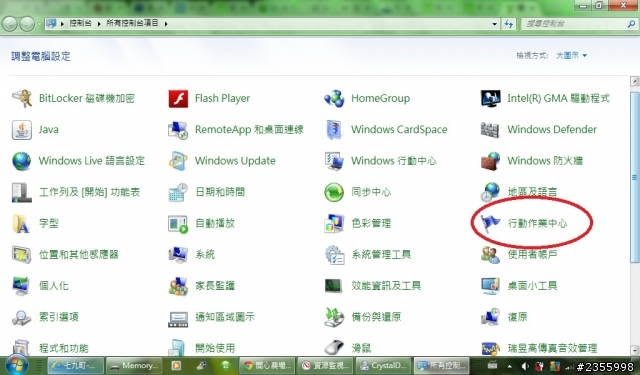
Task: Open the Windows Defender wall icon
Action: pyautogui.click(x=490, y=130)
